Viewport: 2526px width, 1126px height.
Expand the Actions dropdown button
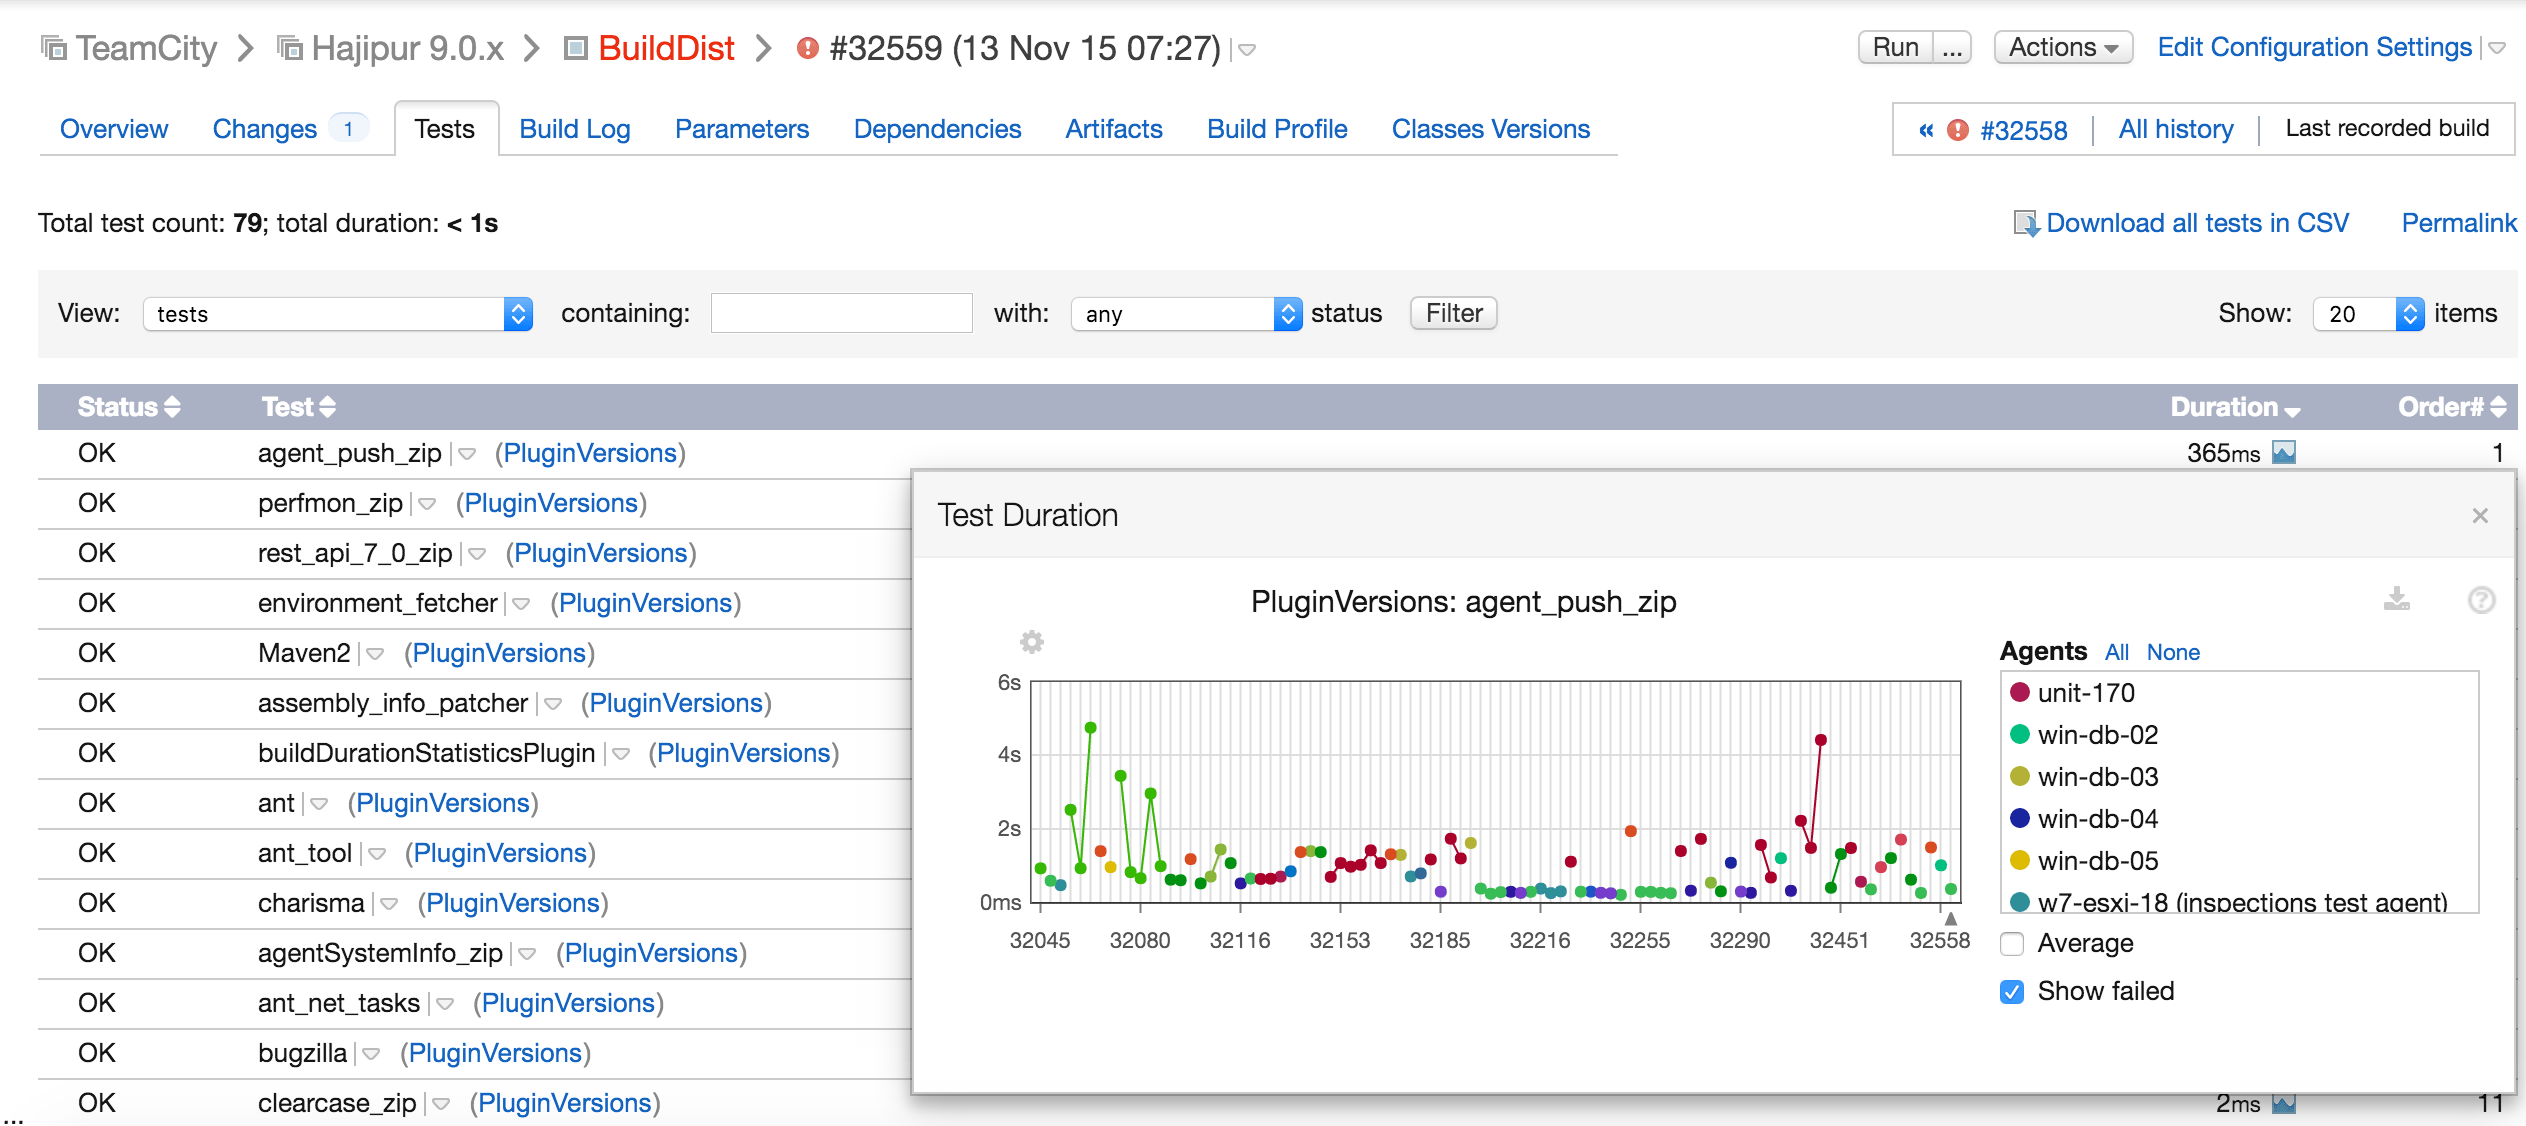pos(2063,47)
